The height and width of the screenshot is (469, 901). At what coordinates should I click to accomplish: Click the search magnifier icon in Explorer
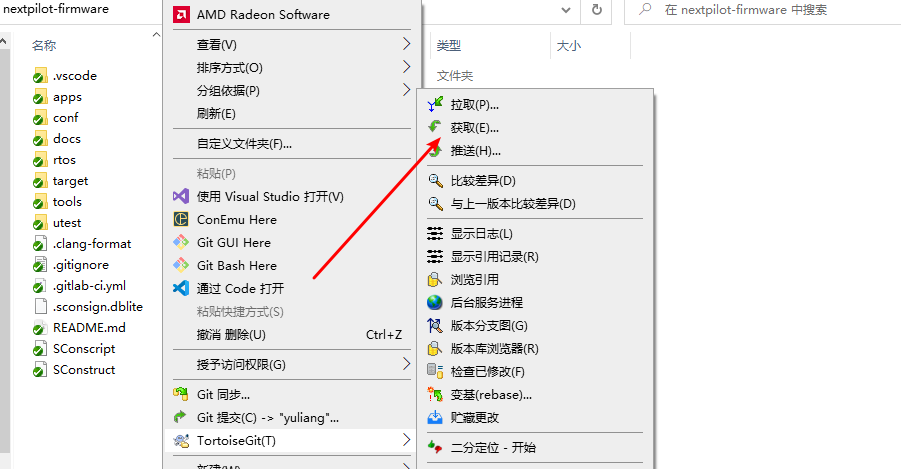(x=646, y=9)
